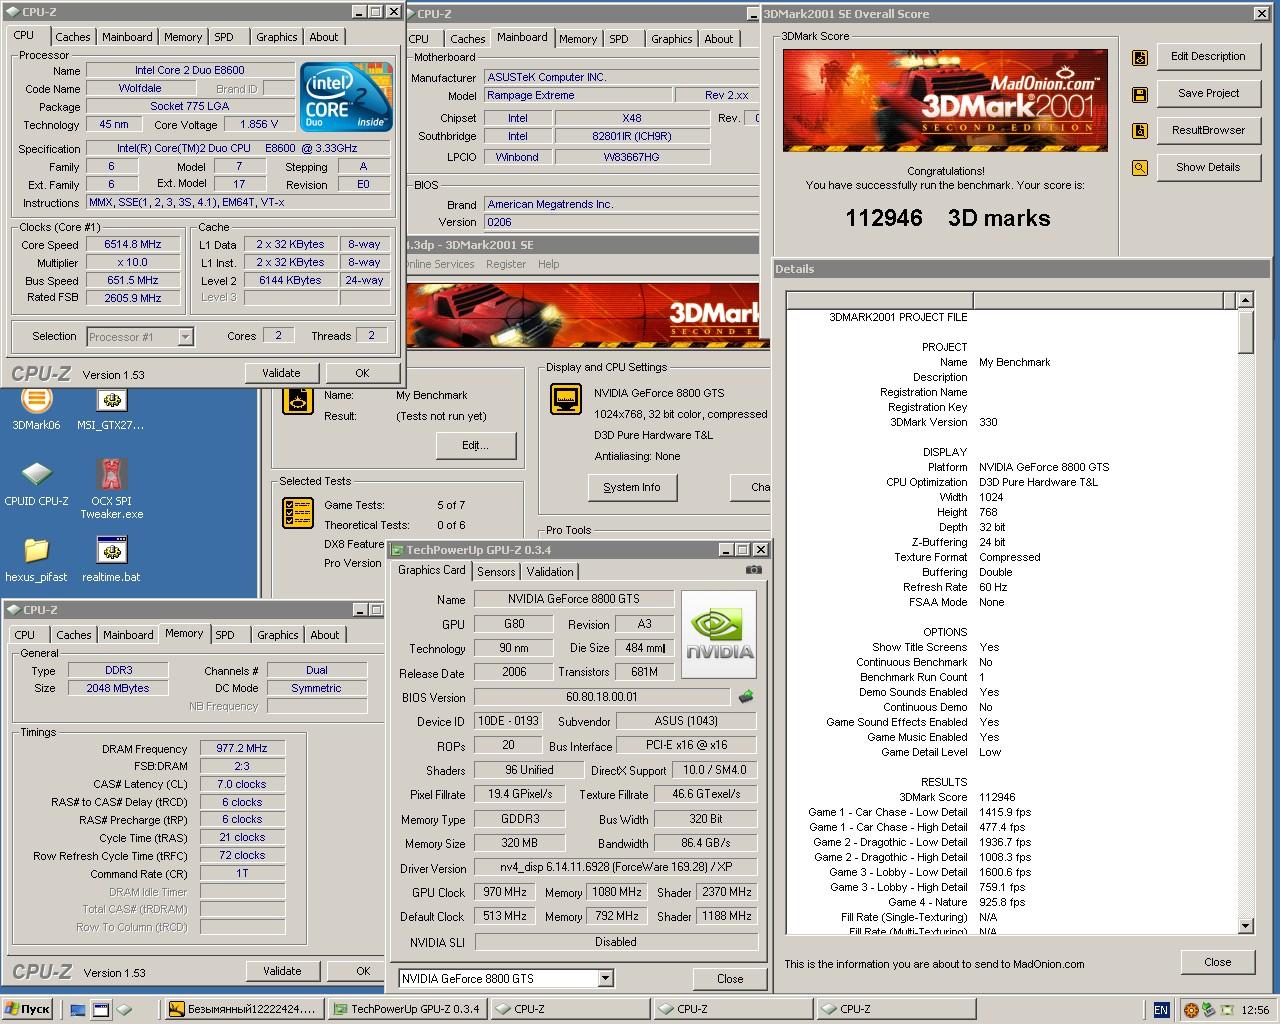Click the orange system tray icon
Image resolution: width=1280 pixels, height=1024 pixels.
(x=1191, y=1010)
